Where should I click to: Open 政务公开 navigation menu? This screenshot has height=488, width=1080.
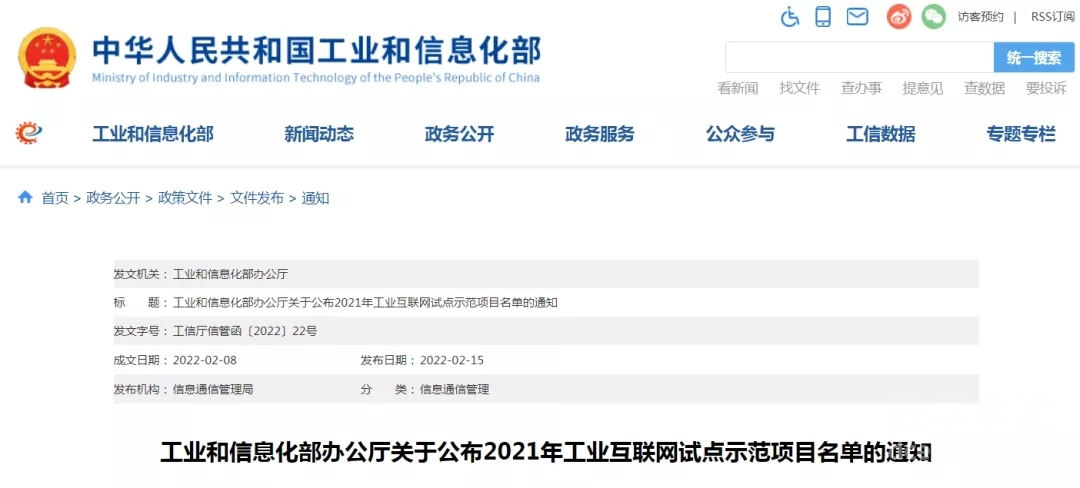459,134
